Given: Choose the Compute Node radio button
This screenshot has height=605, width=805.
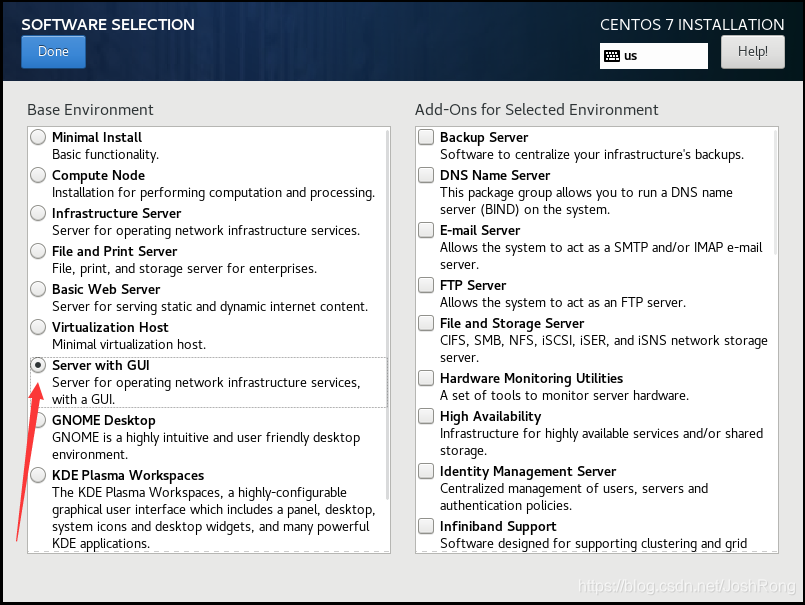Looking at the screenshot, I should coord(38,175).
